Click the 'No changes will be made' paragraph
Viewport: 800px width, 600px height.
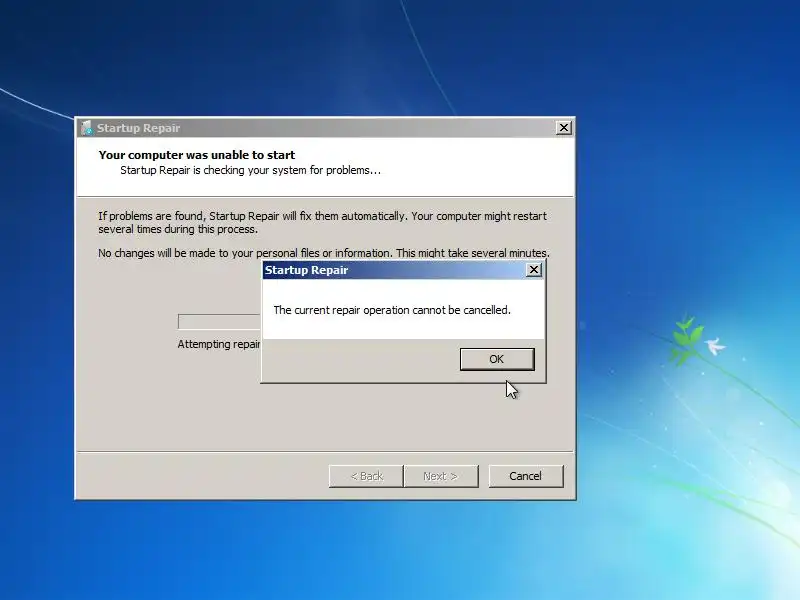click(x=324, y=253)
